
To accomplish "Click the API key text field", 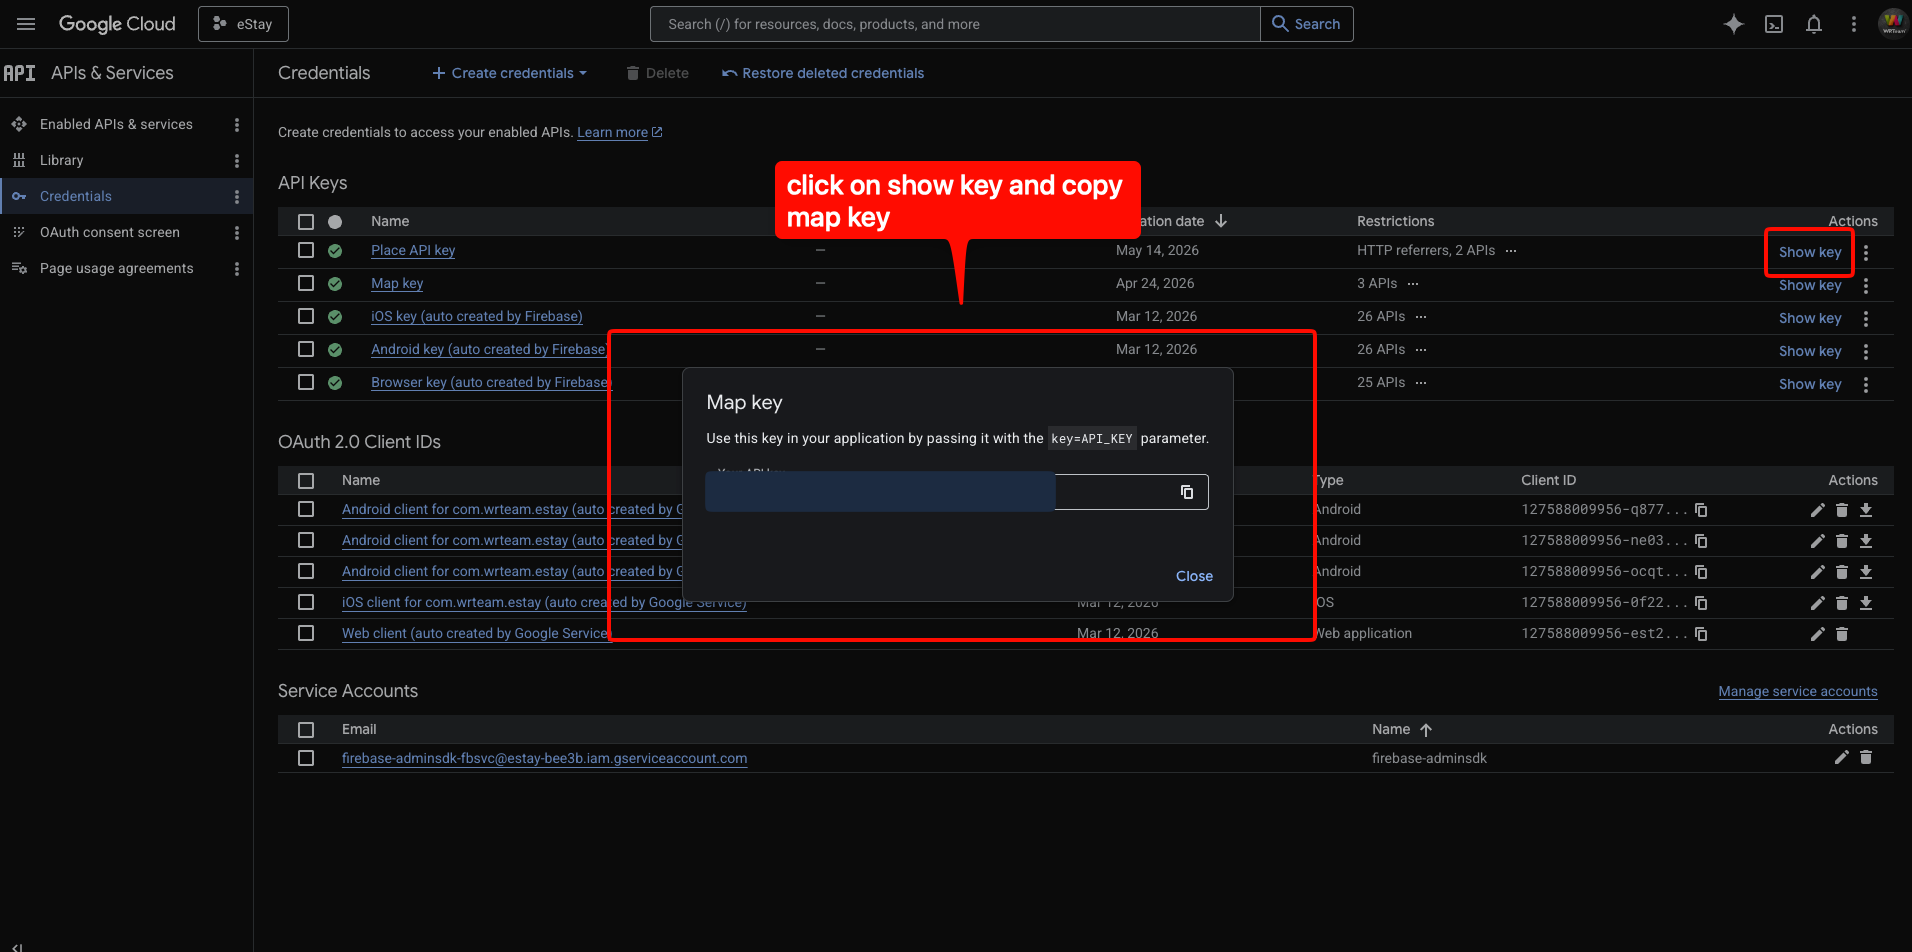I will [957, 492].
